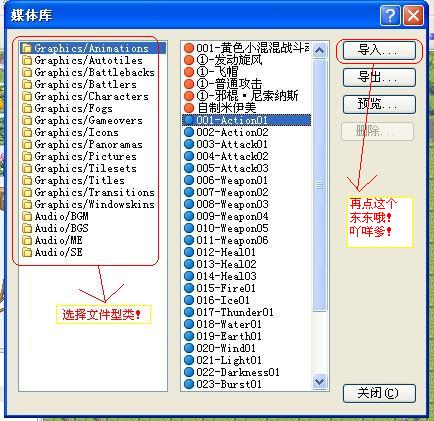Click the blue dot beside 006-Weapon01
The height and width of the screenshot is (421, 434).
click(189, 180)
